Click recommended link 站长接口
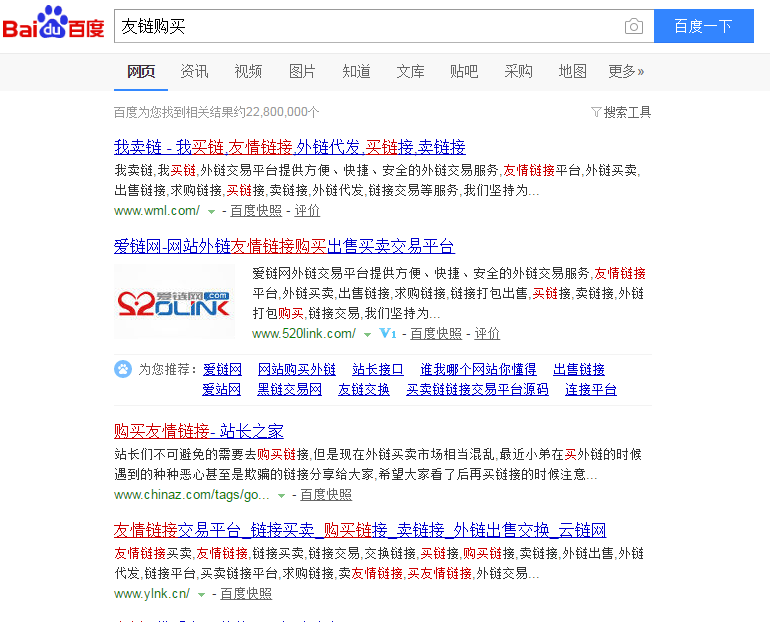770x622 pixels. click(x=378, y=369)
